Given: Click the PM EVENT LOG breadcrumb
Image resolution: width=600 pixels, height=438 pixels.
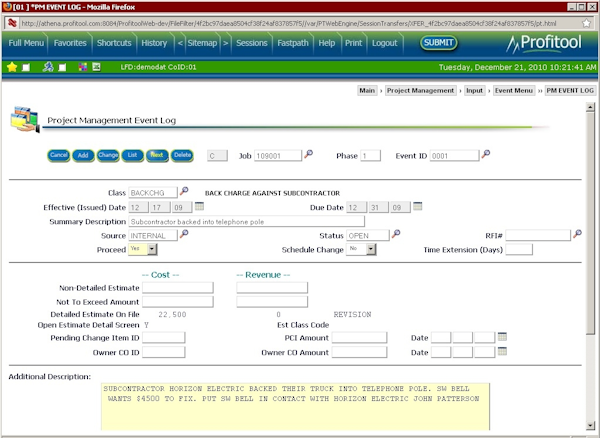Looking at the screenshot, I should (x=570, y=91).
